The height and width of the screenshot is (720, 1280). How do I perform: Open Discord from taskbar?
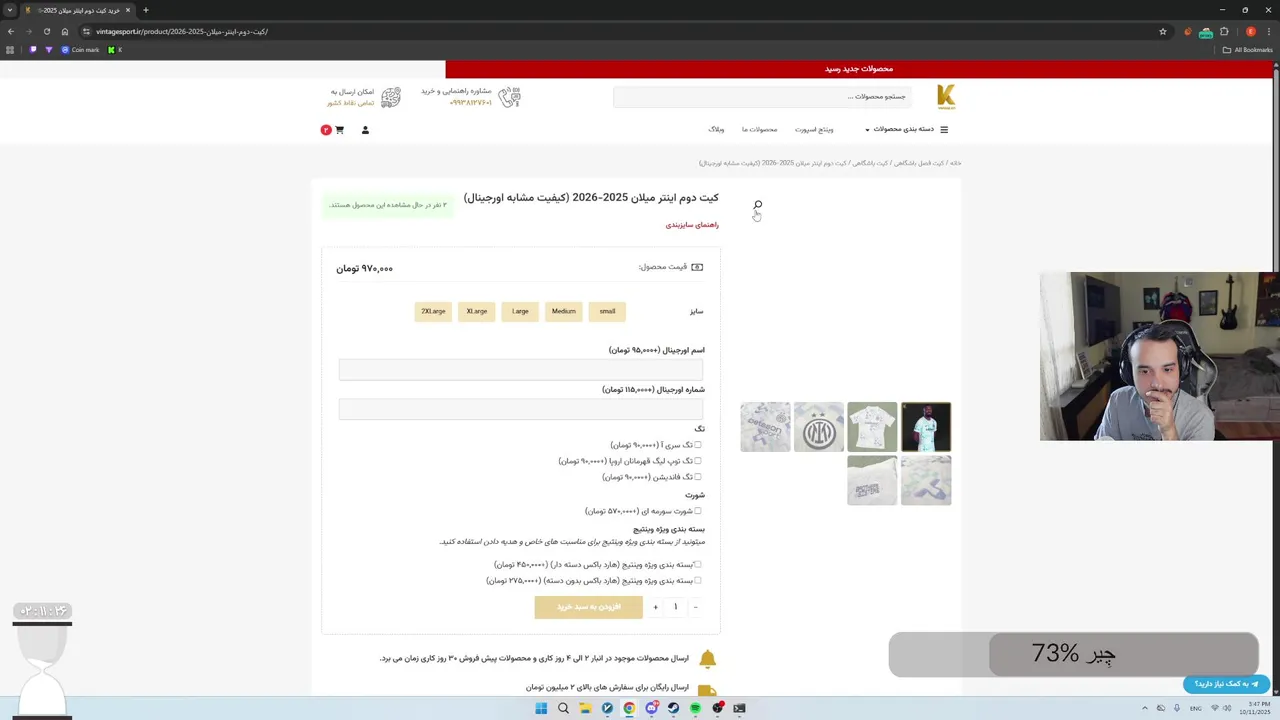(651, 708)
